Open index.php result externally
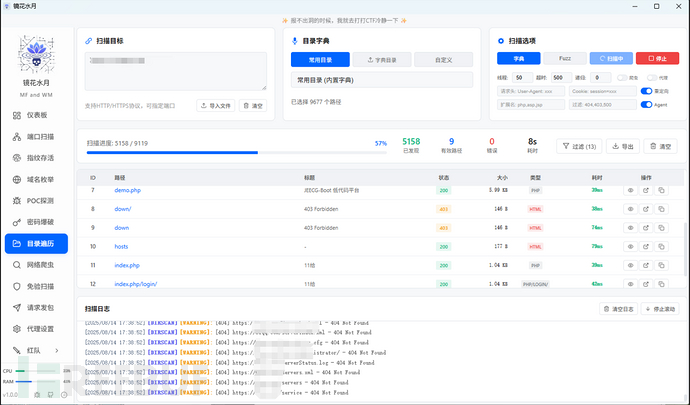Image resolution: width=690 pixels, height=405 pixels. point(646,265)
